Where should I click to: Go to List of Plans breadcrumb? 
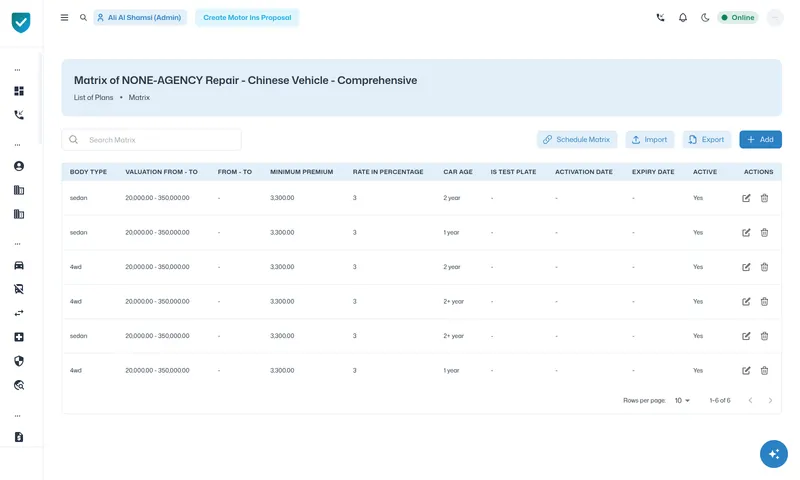coord(93,97)
